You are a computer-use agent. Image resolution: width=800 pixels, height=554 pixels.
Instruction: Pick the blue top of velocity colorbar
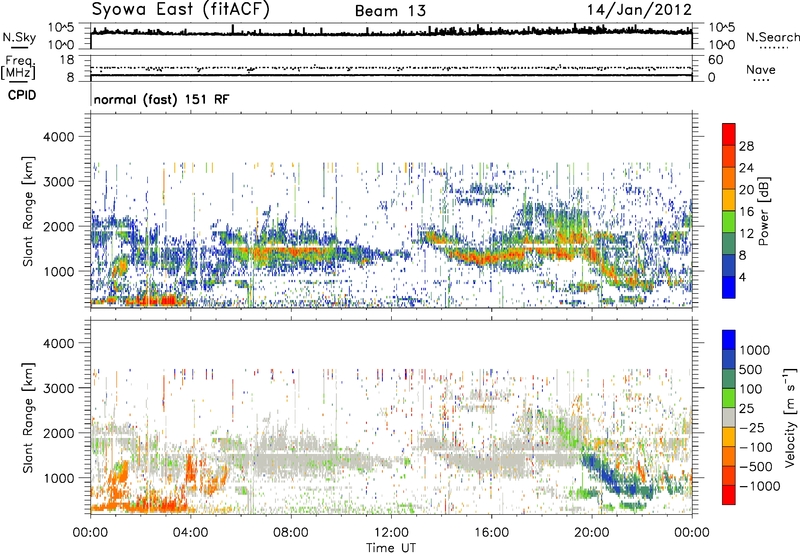tap(729, 340)
